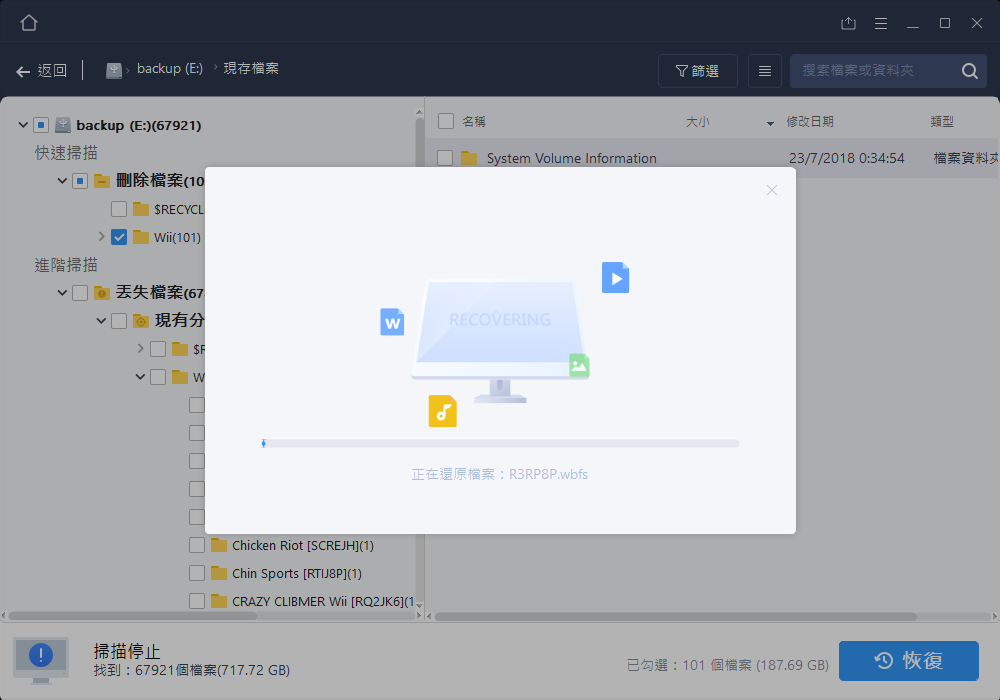
Task: Sort by 大小 column header
Action: 698,121
